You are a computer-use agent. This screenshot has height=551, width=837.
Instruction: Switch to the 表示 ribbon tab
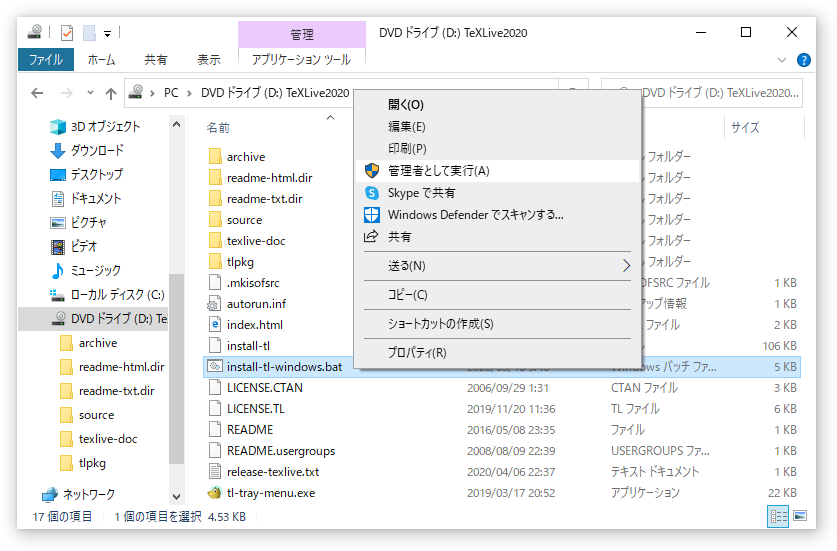pos(209,59)
